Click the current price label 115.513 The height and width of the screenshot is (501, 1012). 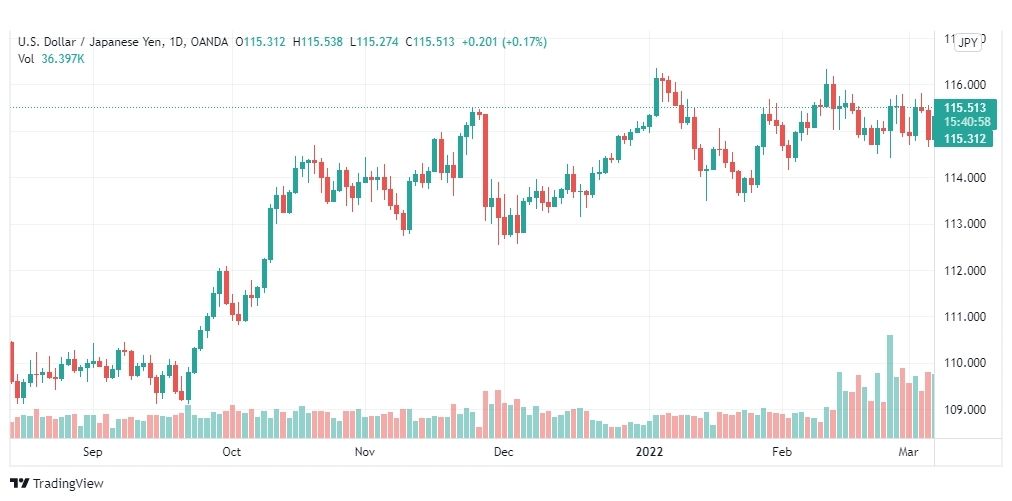[964, 108]
